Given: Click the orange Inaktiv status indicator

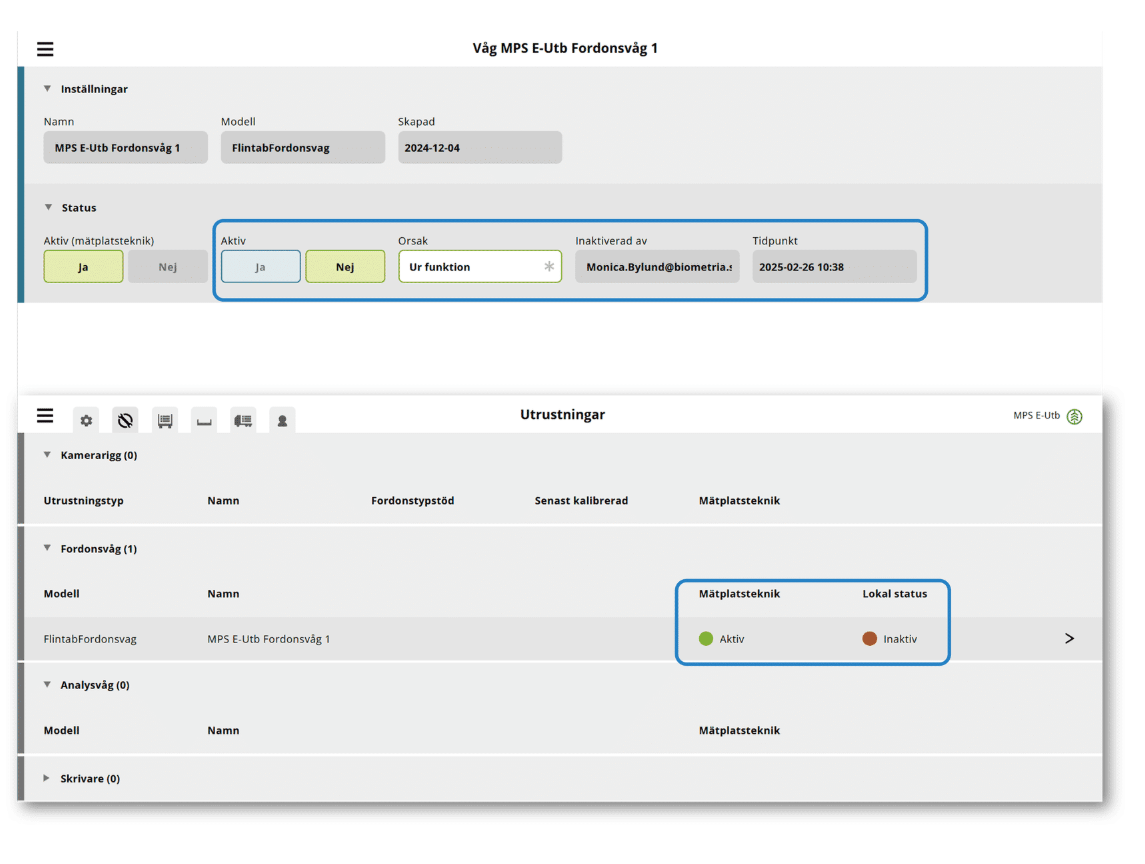Looking at the screenshot, I should click(x=869, y=639).
